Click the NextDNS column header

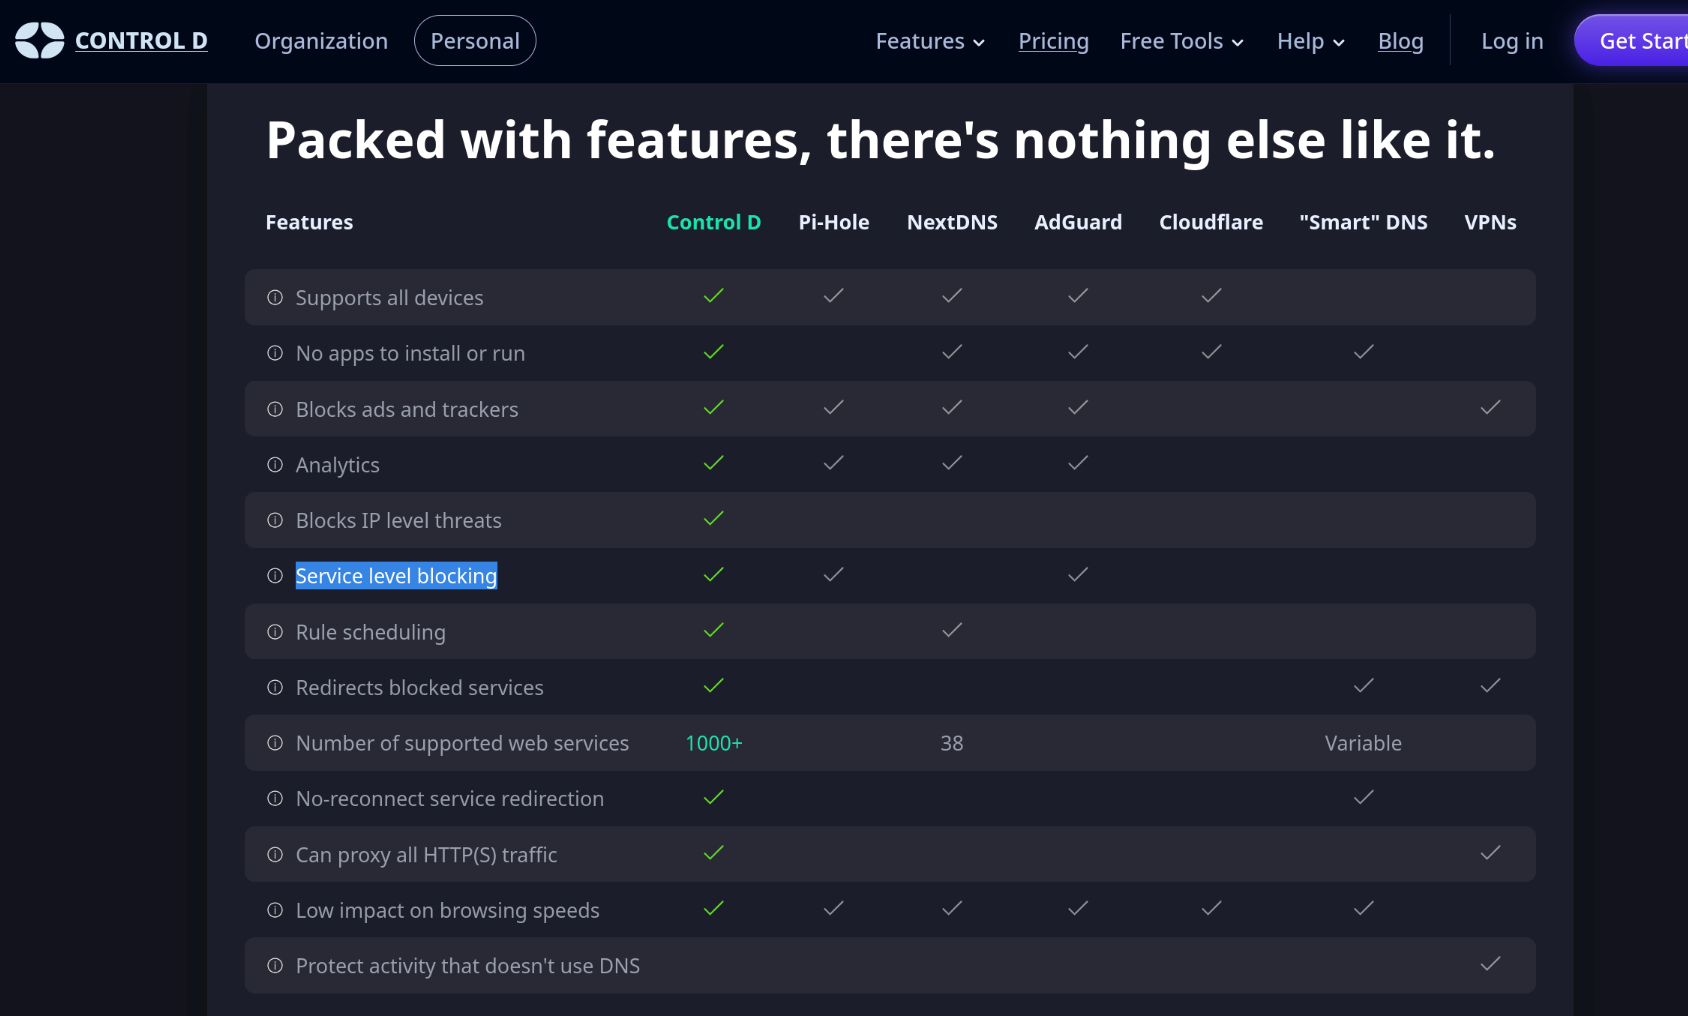point(952,222)
